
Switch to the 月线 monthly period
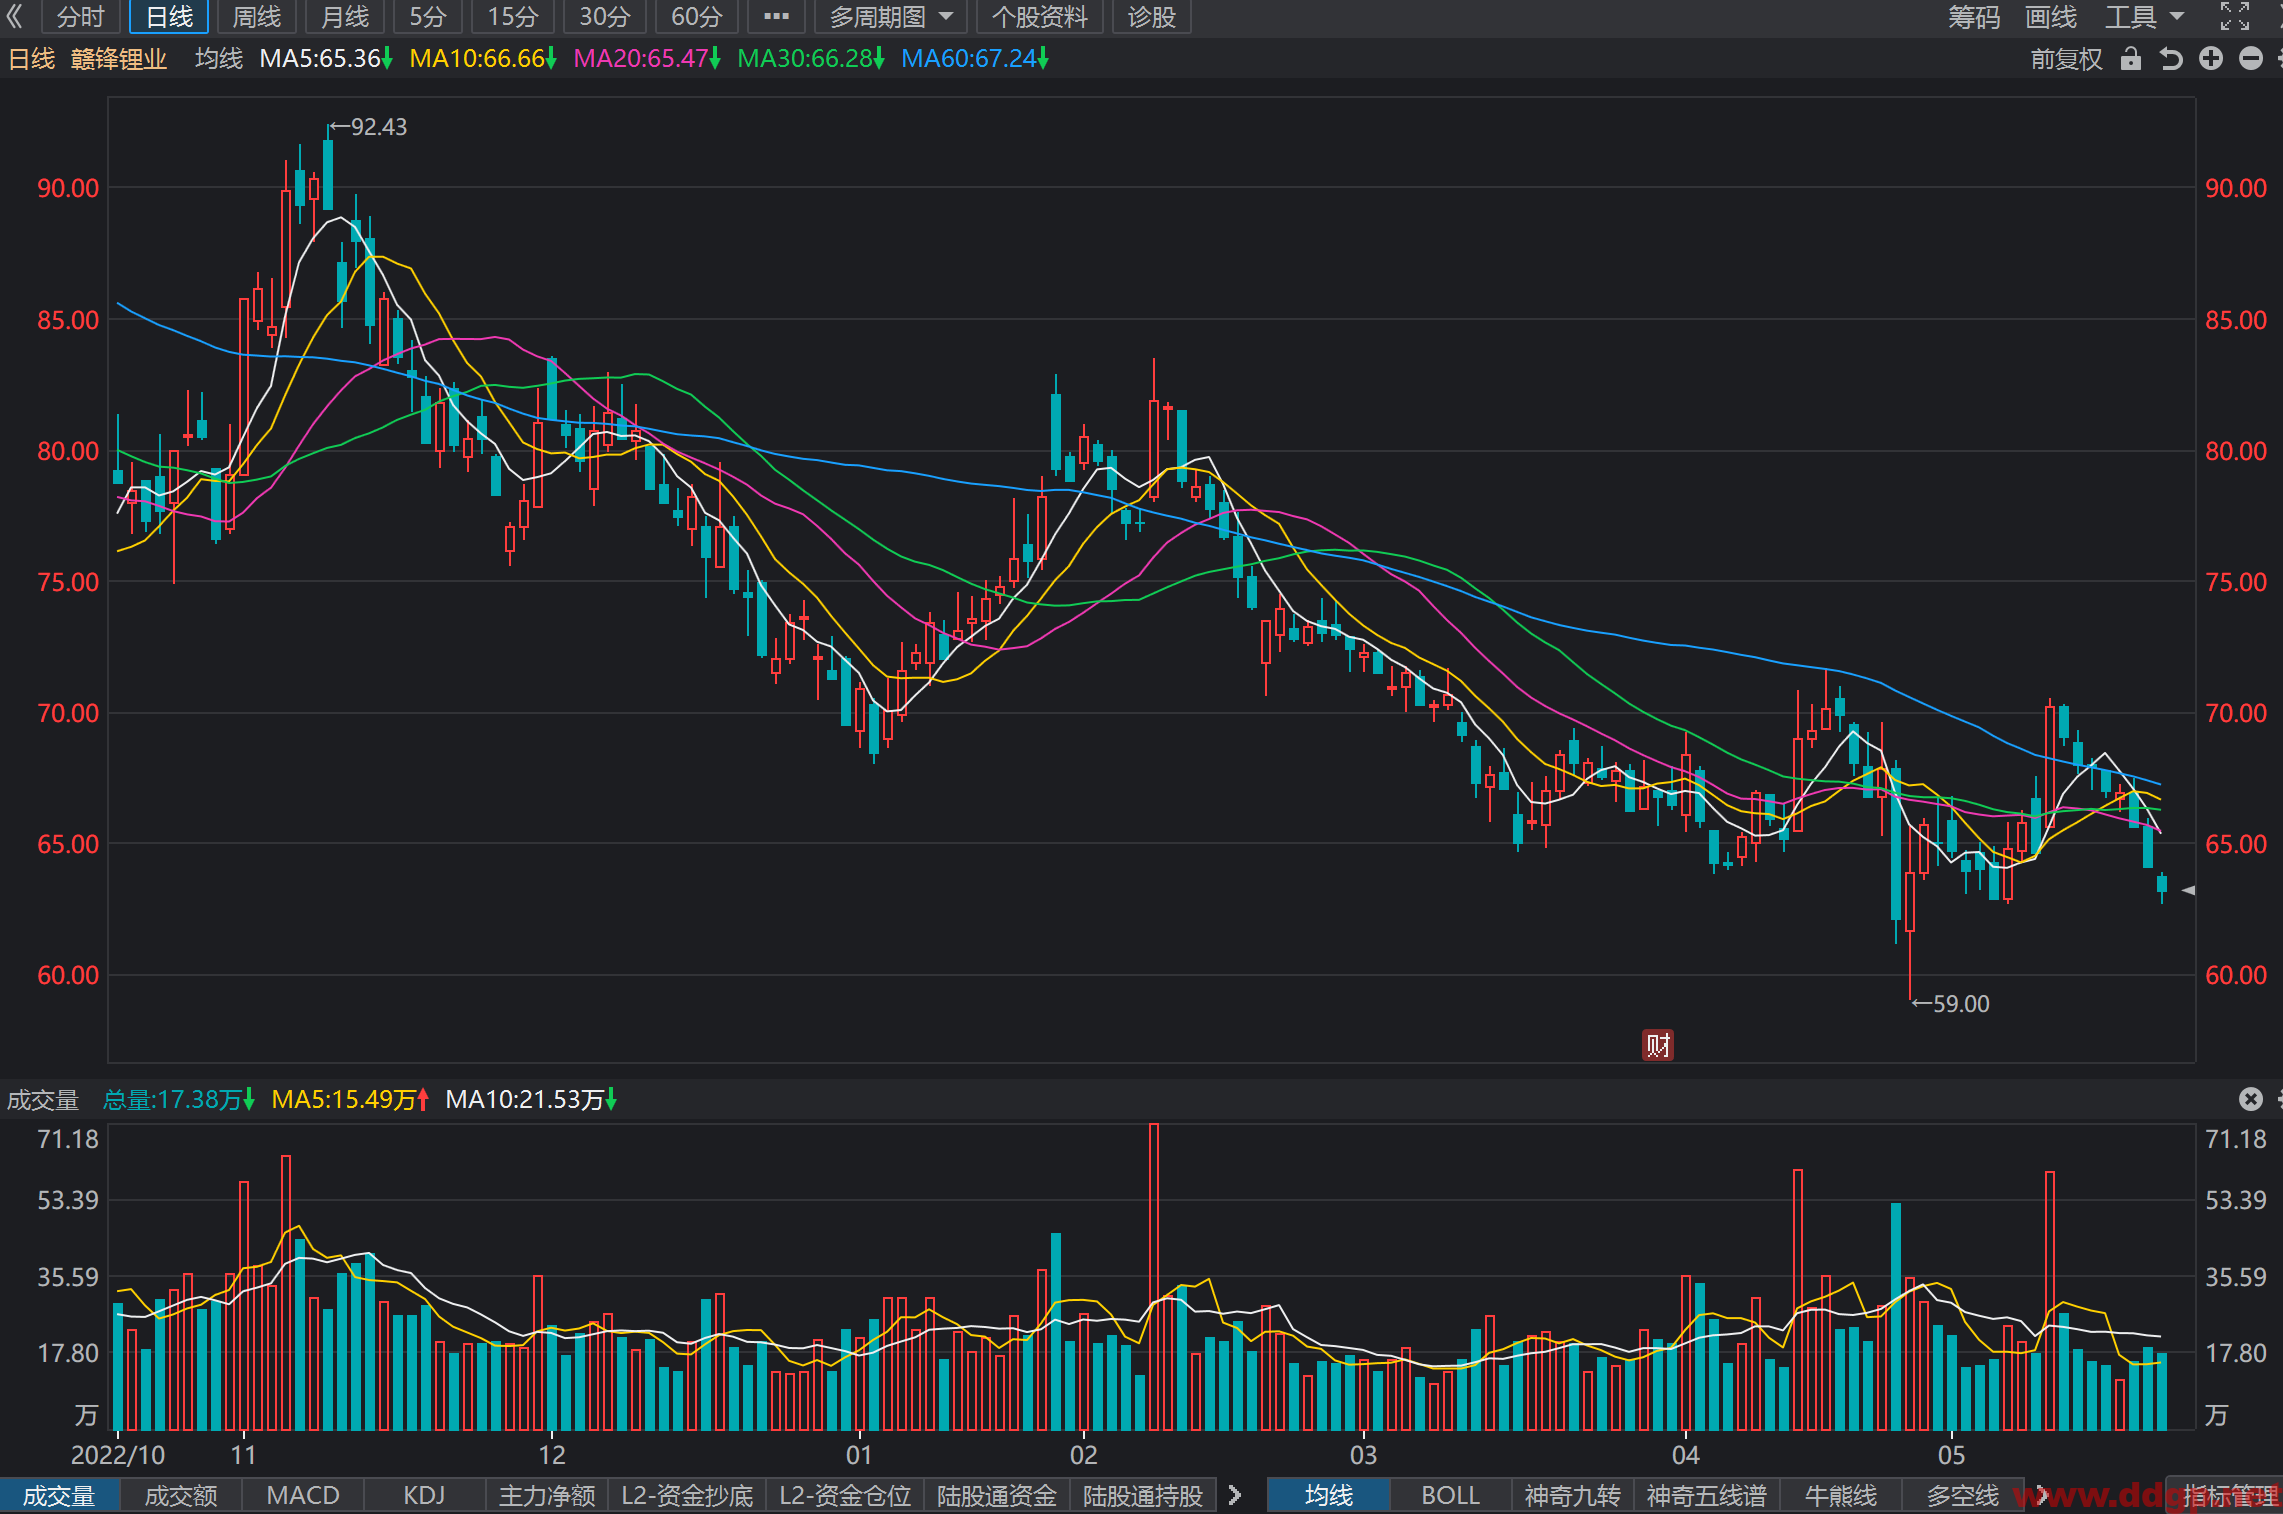[345, 16]
